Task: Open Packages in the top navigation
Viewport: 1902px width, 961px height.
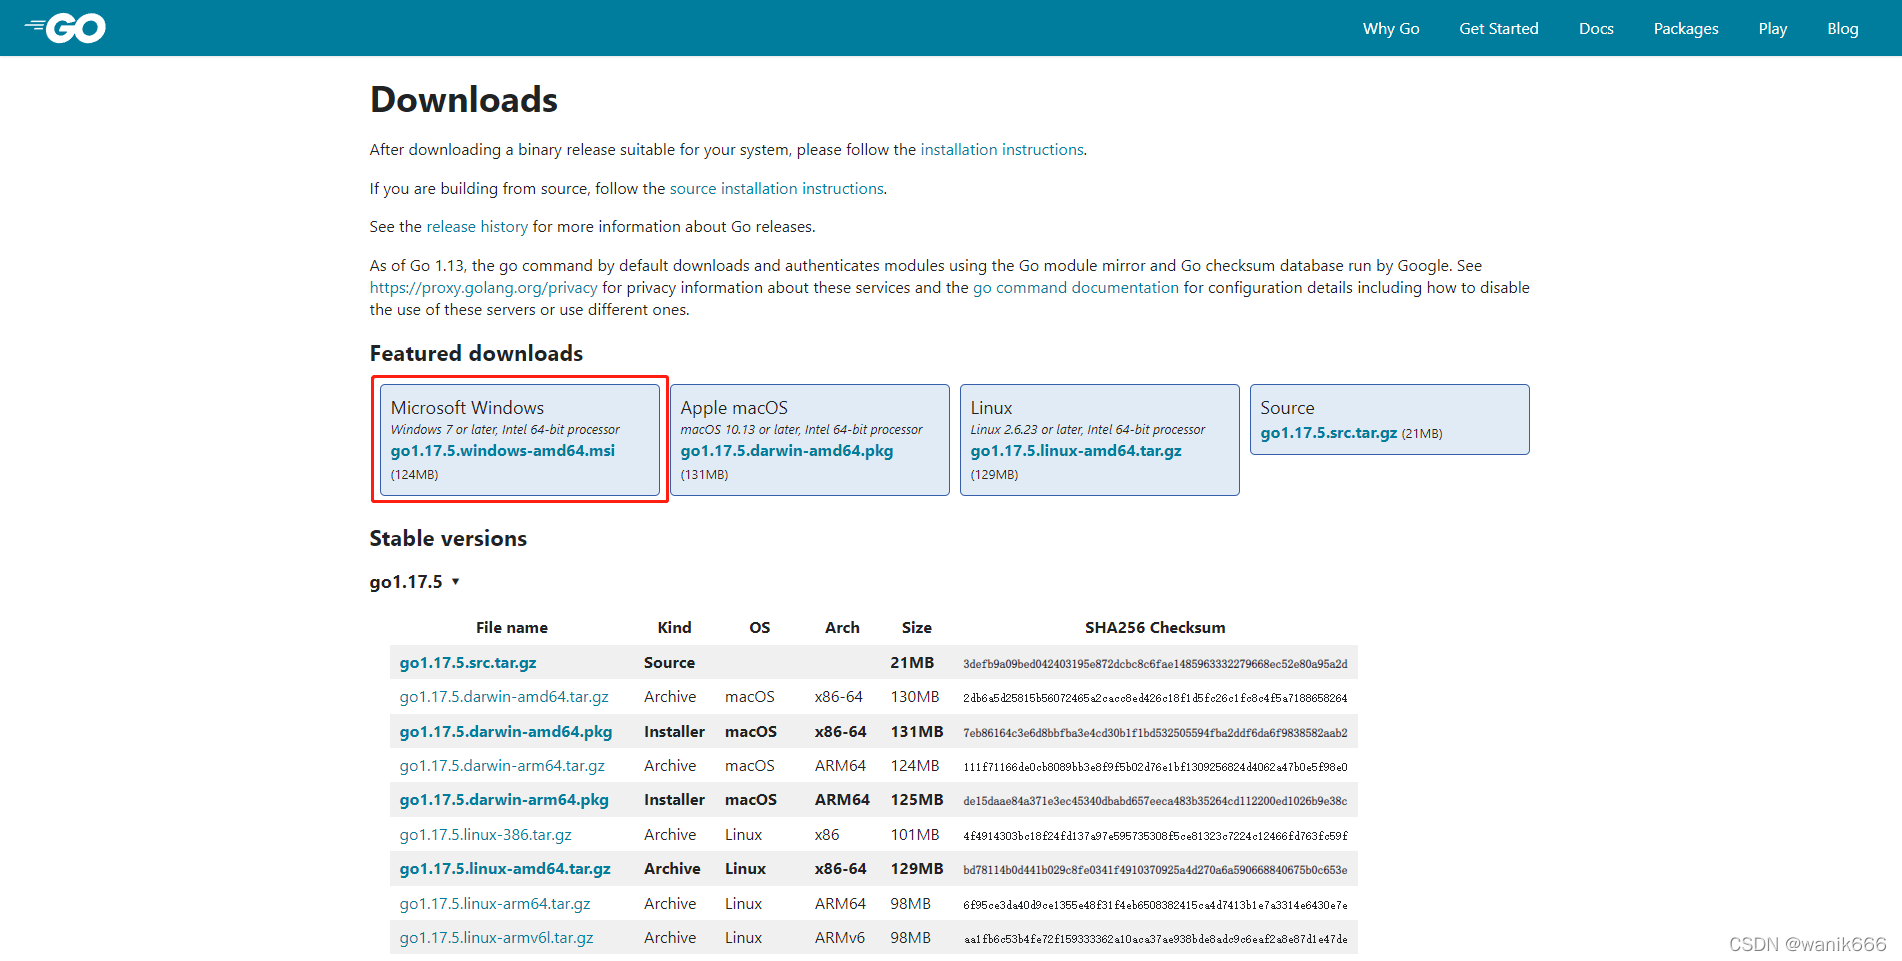Action: (x=1685, y=29)
